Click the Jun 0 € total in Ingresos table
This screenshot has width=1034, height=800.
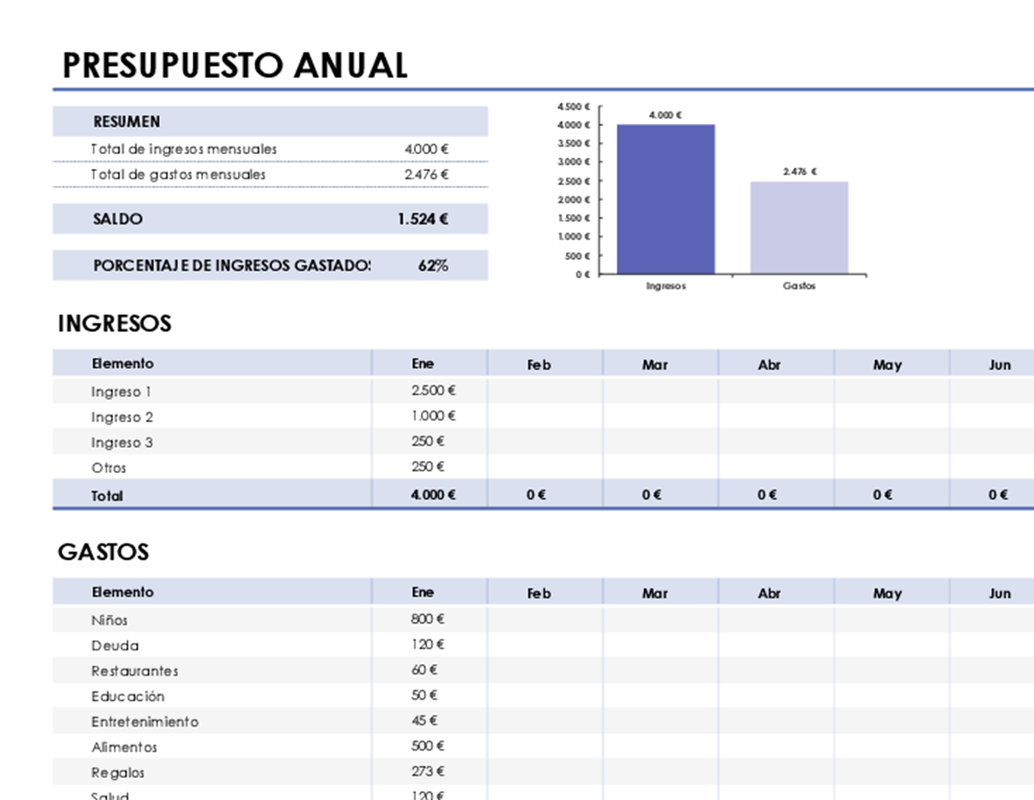[x=998, y=495]
